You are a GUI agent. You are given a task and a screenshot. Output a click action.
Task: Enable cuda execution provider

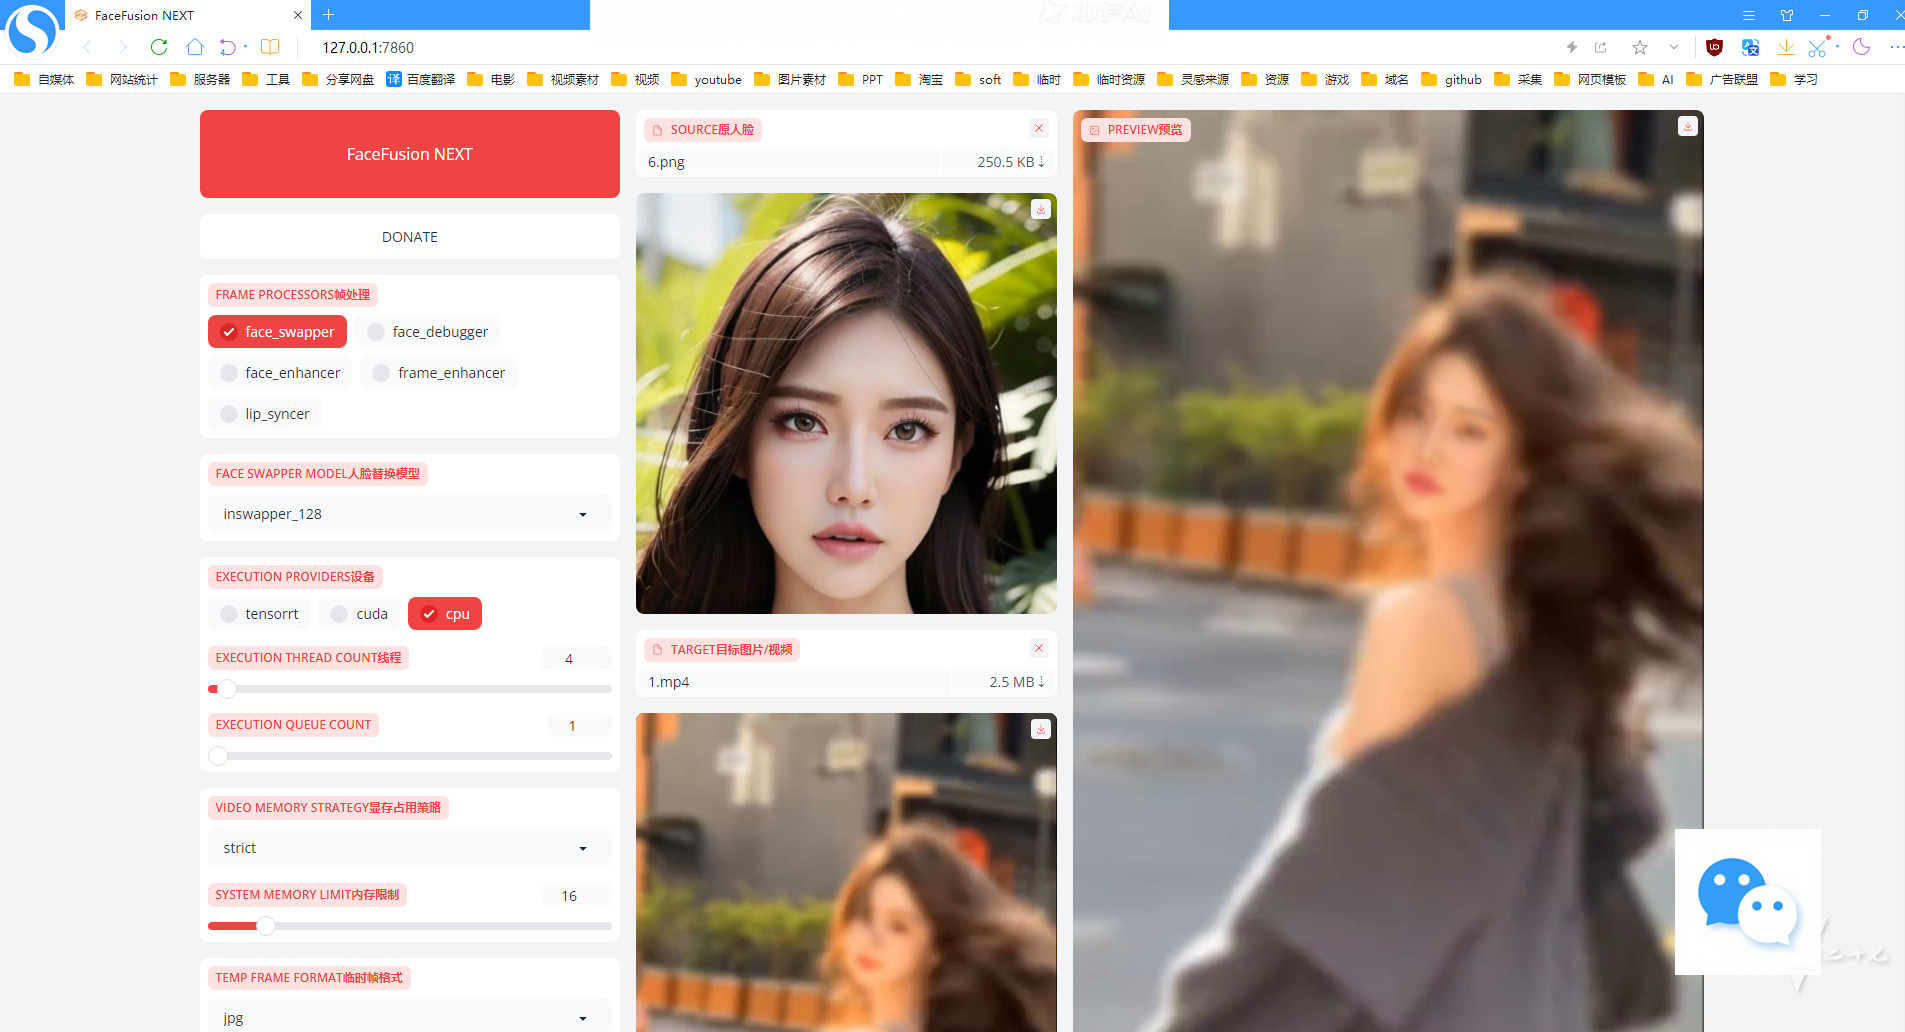360,614
